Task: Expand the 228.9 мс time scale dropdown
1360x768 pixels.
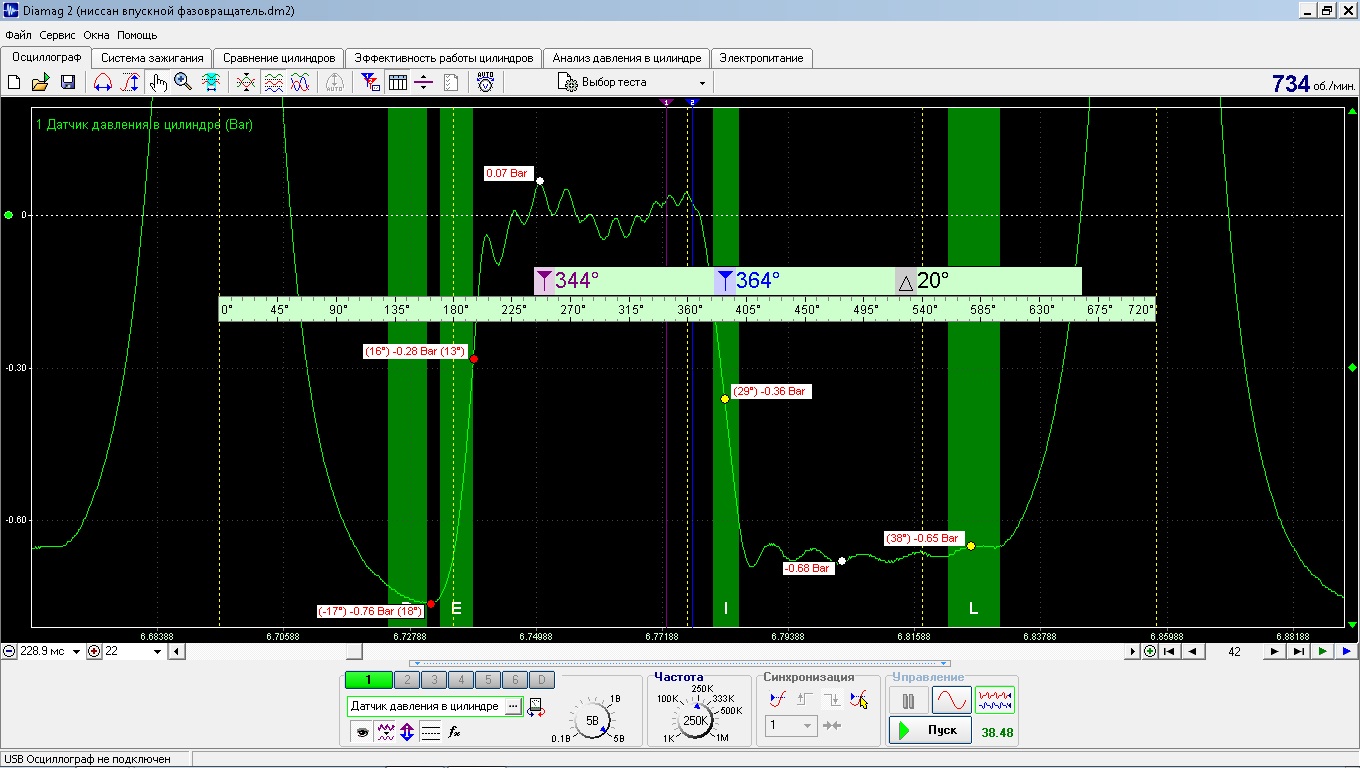Action: 77,652
